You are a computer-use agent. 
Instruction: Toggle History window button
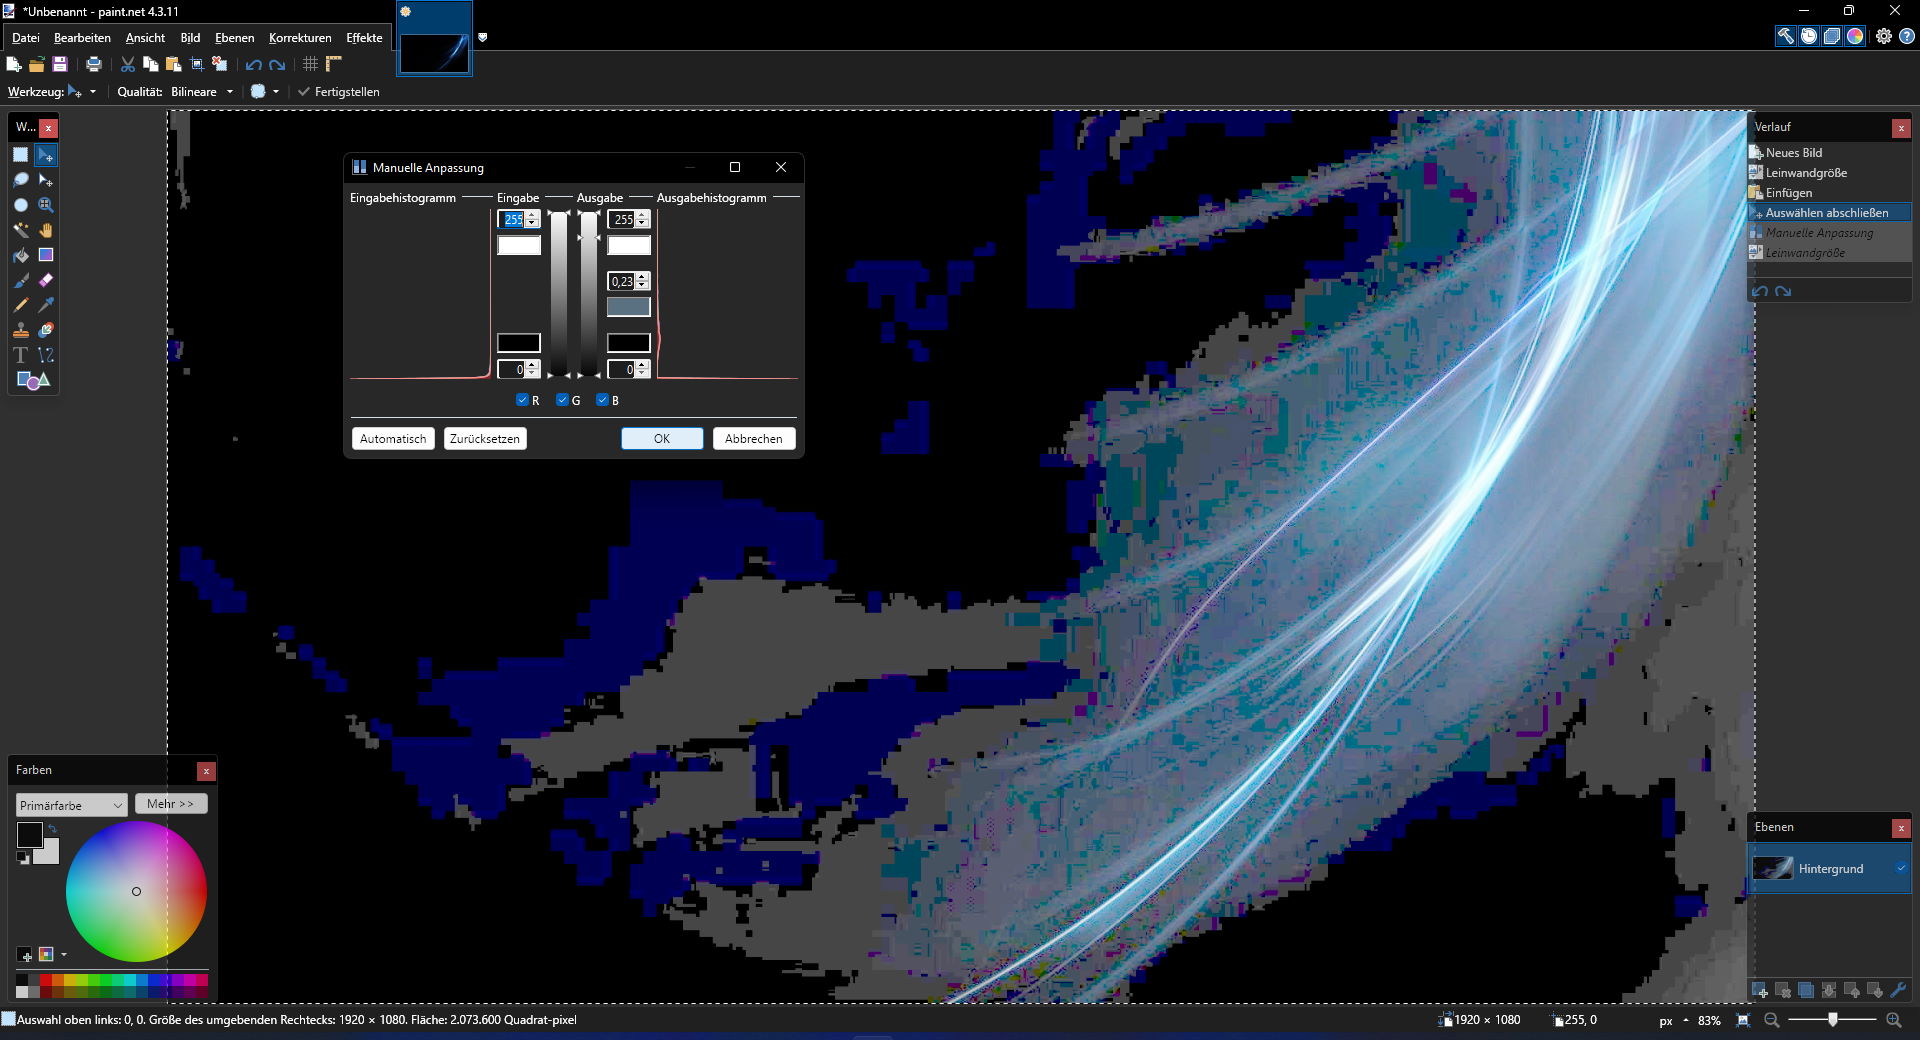click(1809, 36)
